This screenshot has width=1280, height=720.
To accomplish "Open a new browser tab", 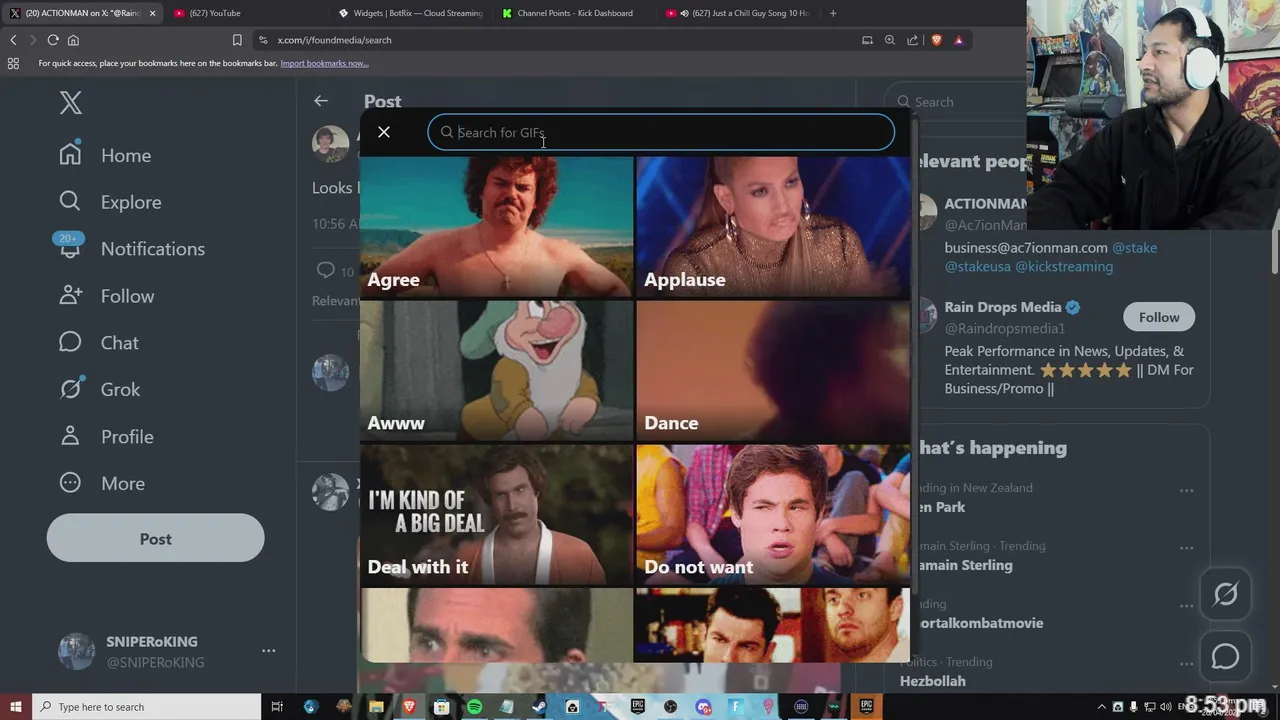I will click(x=833, y=13).
